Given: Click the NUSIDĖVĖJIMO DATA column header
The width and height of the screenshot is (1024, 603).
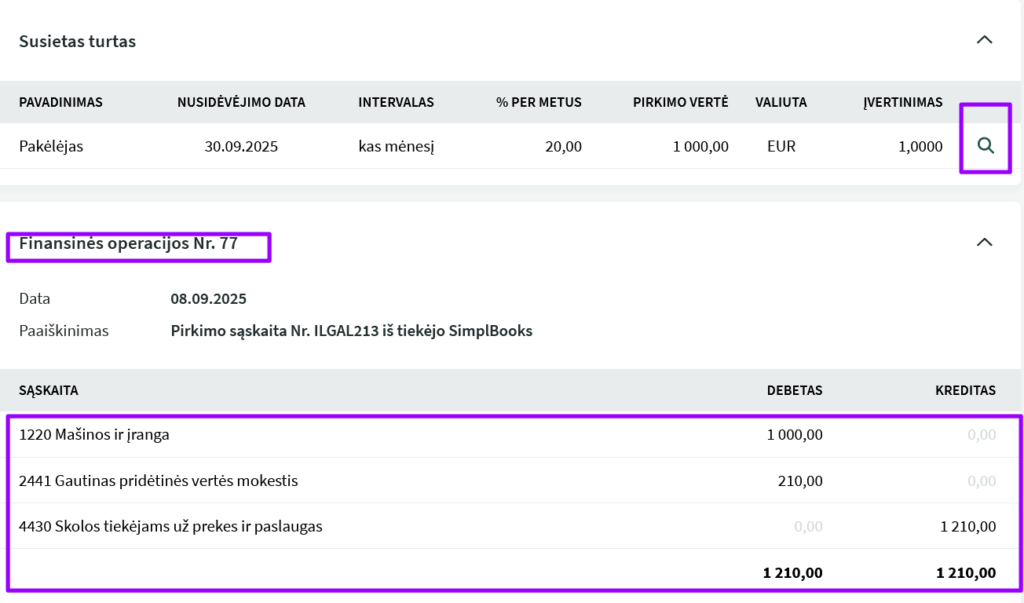Looking at the screenshot, I should coord(241,102).
